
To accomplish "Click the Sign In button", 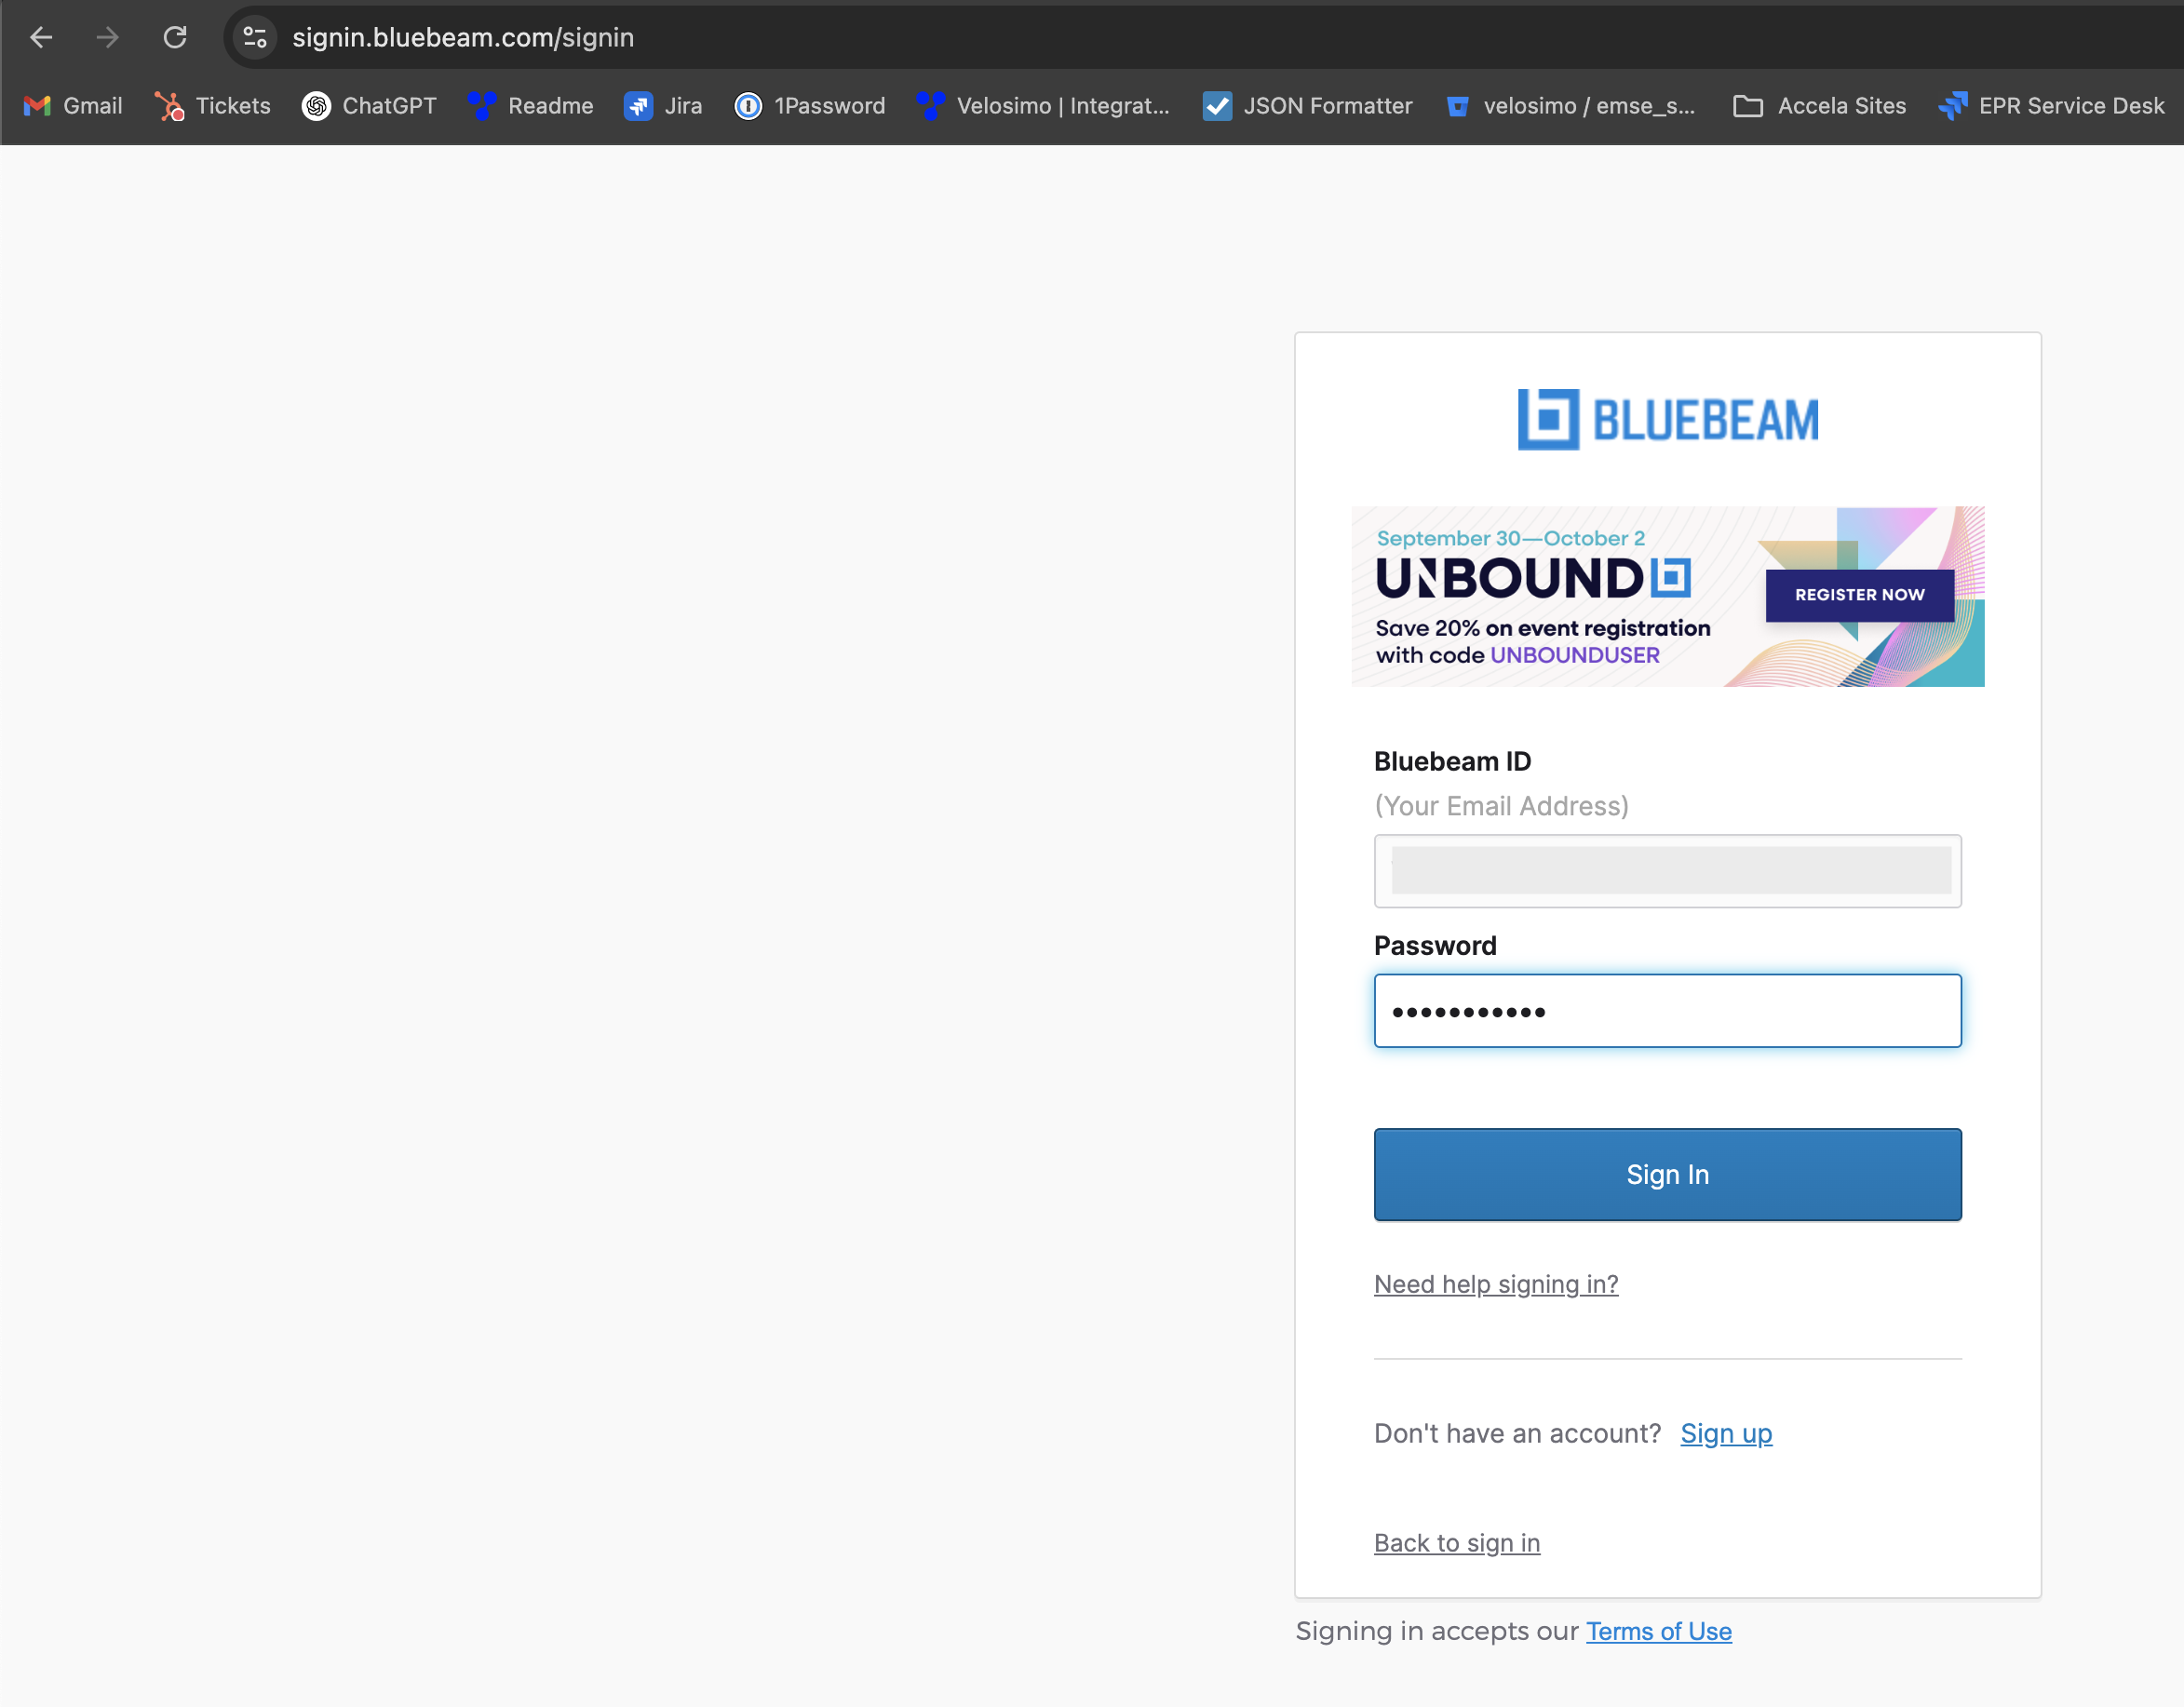I will [x=1668, y=1175].
